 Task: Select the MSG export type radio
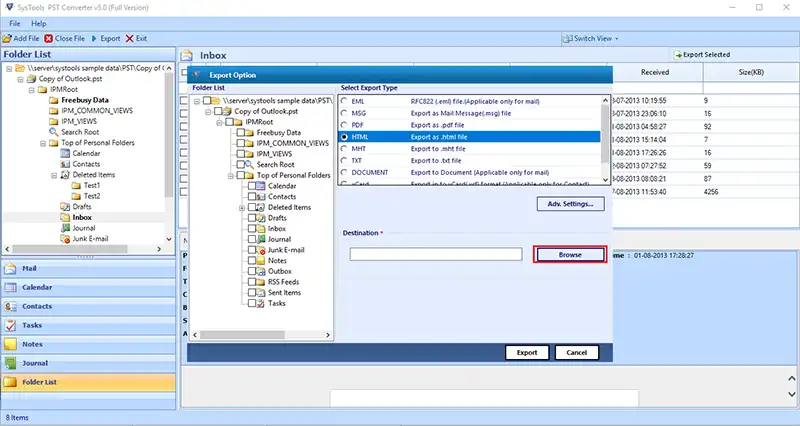tap(344, 113)
